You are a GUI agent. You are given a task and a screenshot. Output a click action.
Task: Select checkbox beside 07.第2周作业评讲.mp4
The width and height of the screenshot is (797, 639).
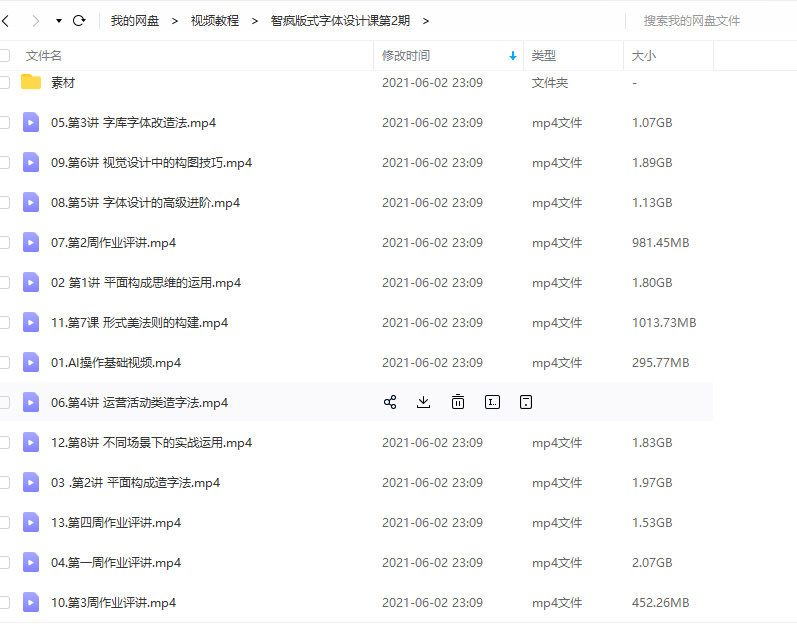pos(4,243)
